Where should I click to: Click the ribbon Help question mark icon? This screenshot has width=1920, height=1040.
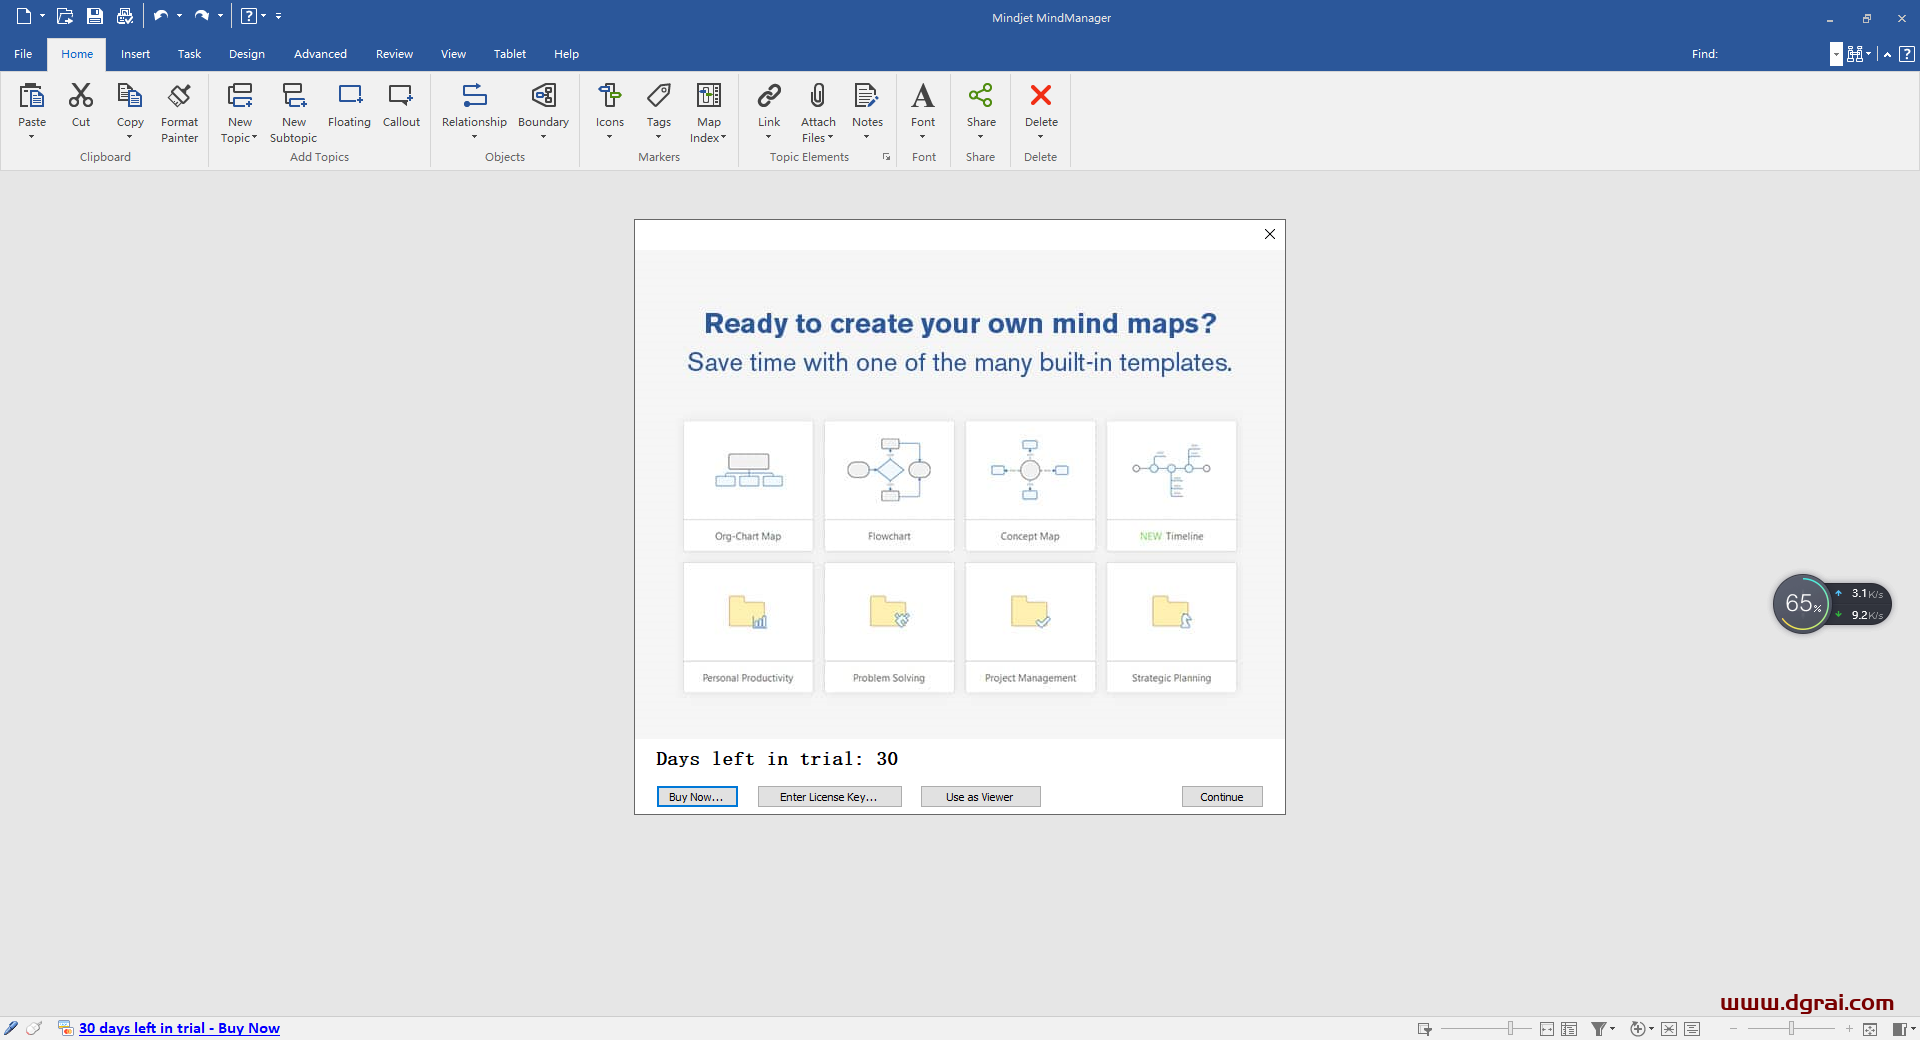[1907, 54]
